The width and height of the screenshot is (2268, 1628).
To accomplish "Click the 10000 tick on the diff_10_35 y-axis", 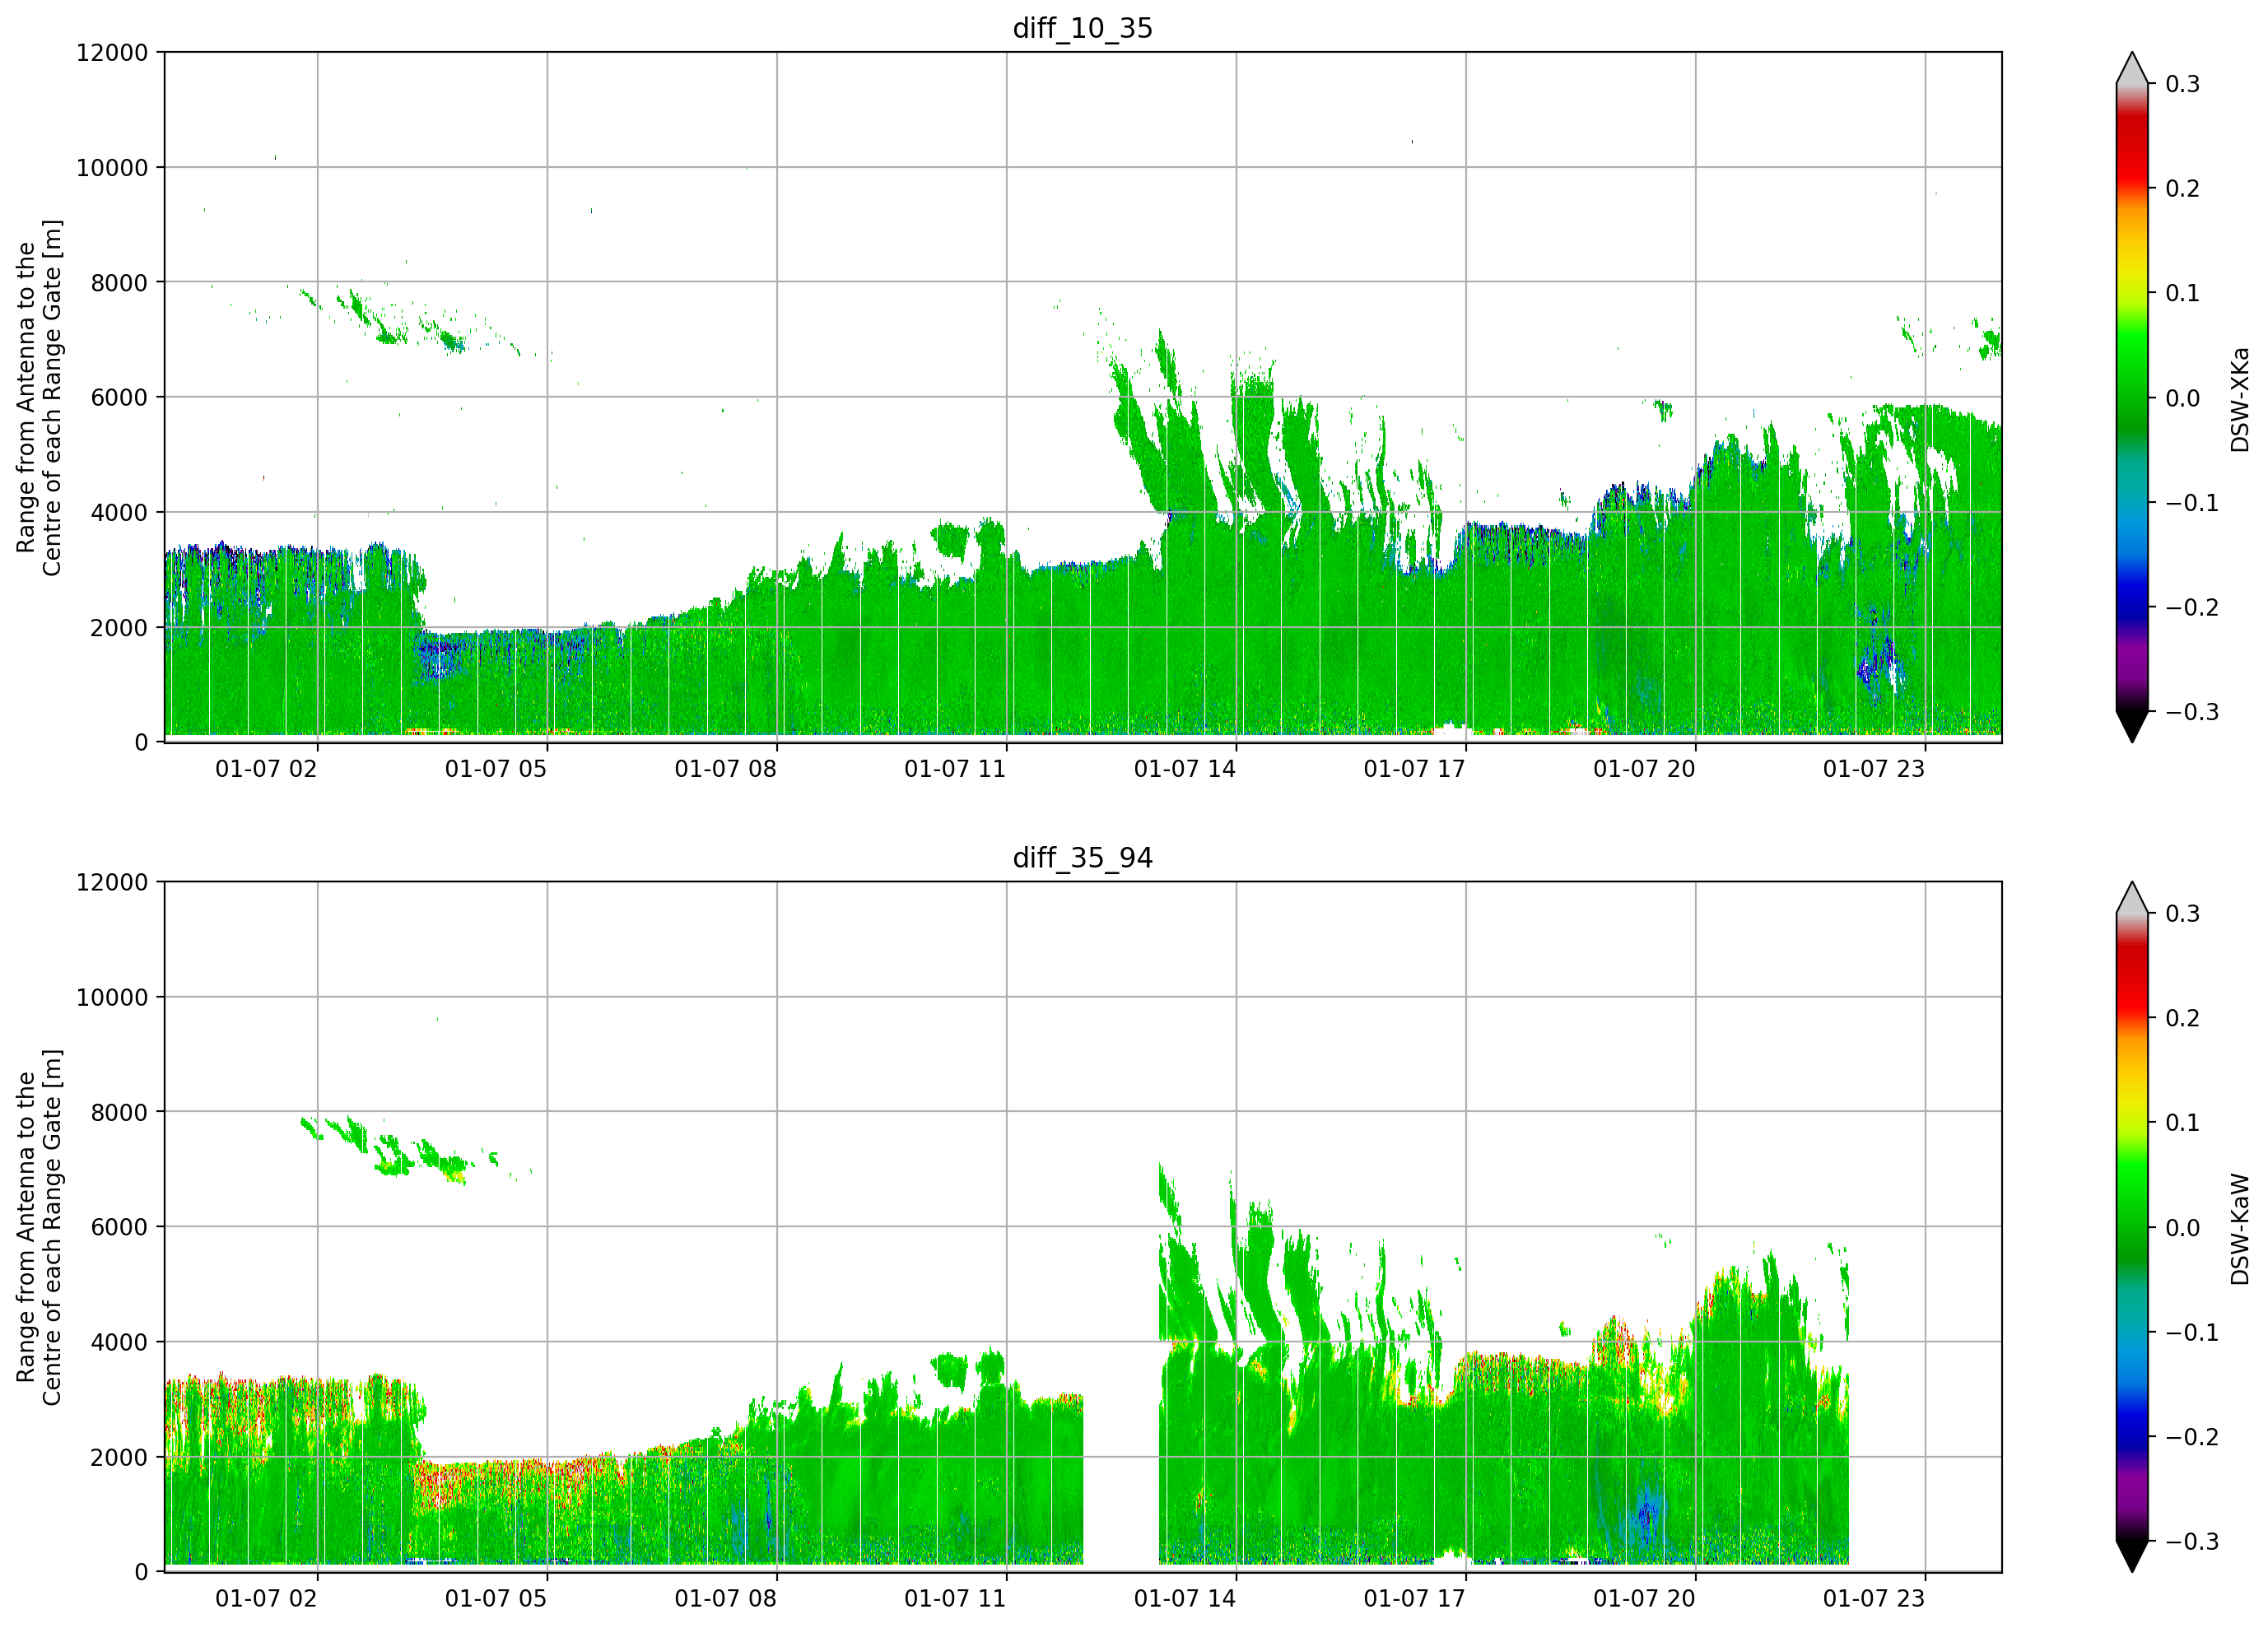I will pos(112,168).
